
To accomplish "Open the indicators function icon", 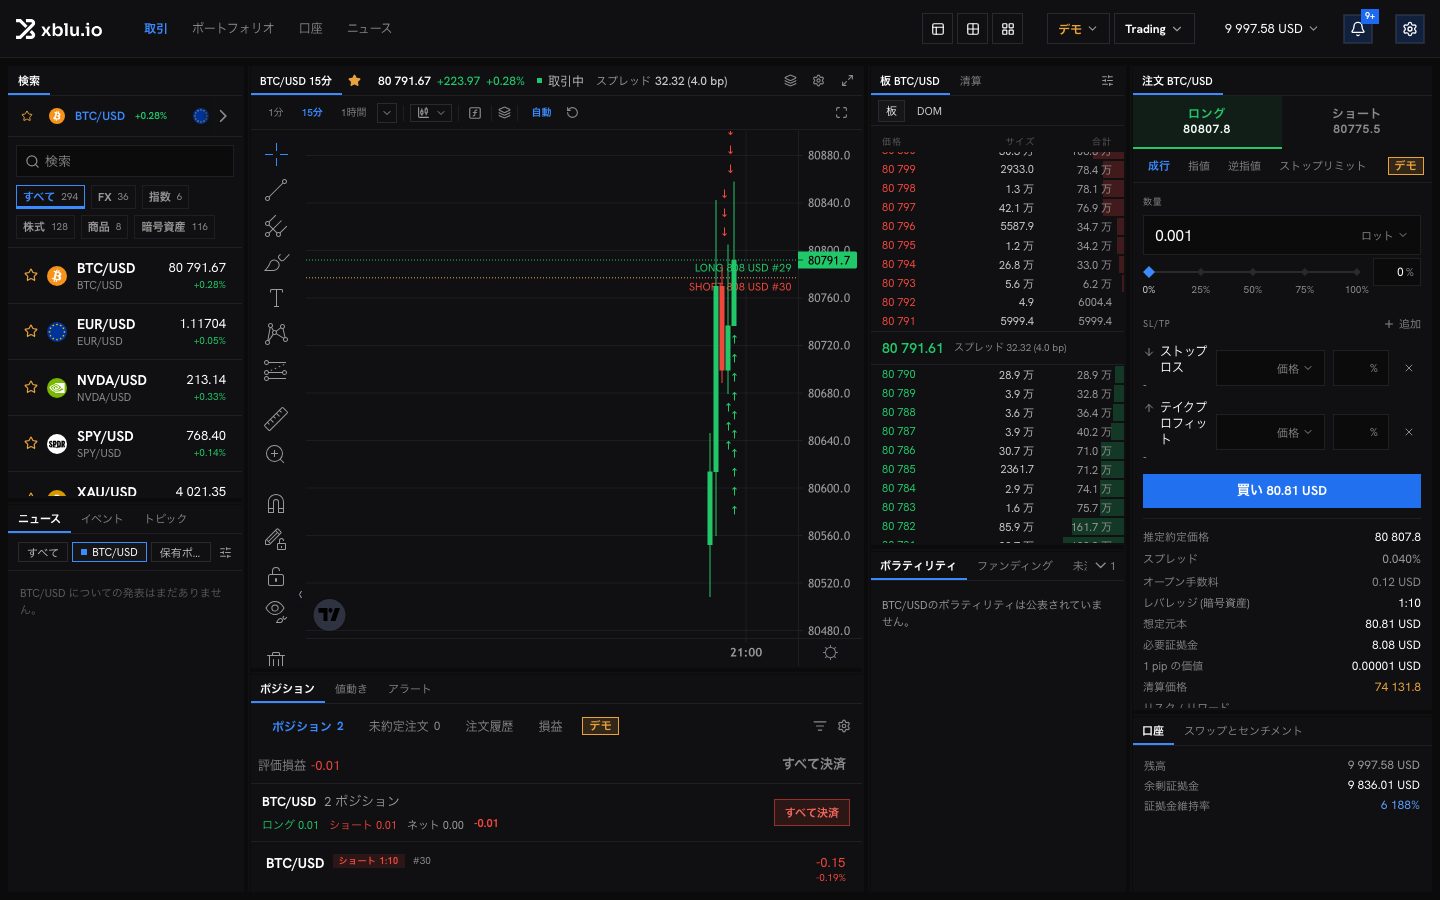I will pyautogui.click(x=475, y=113).
